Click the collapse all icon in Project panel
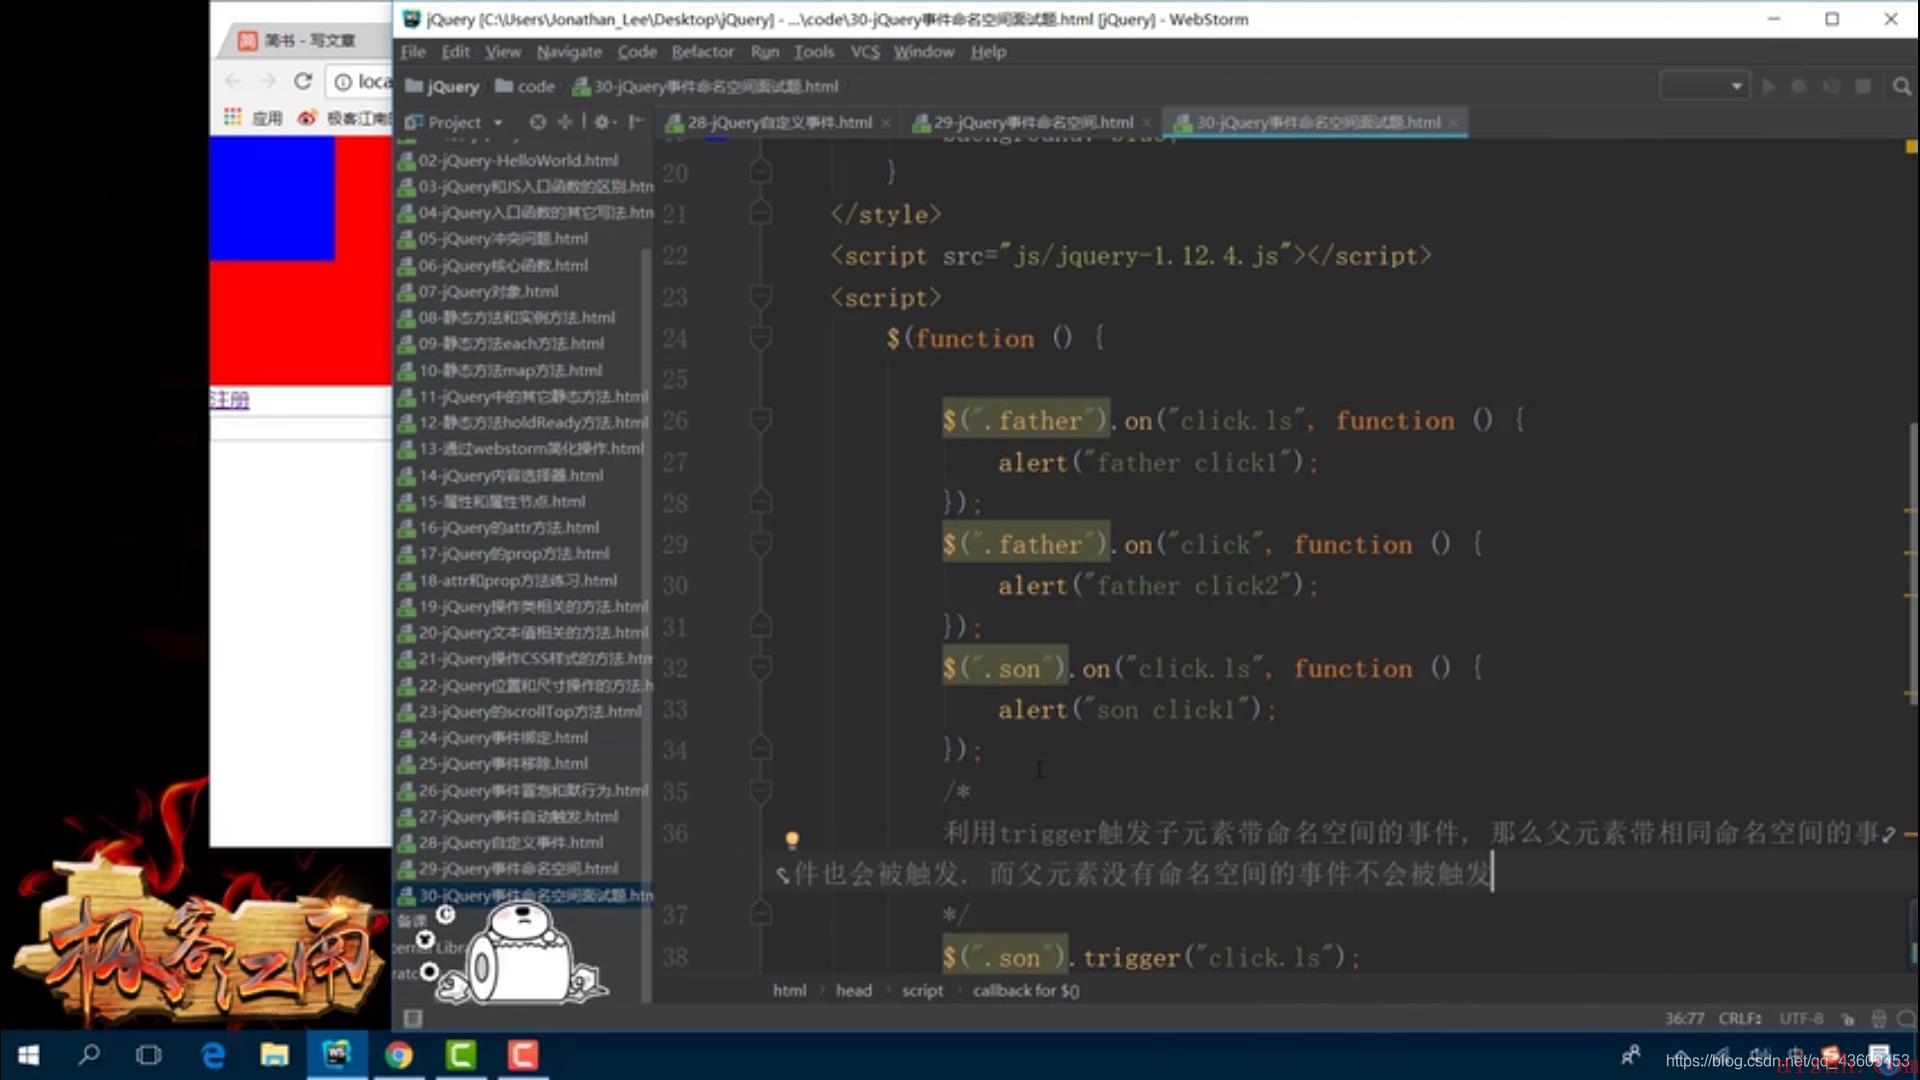This screenshot has height=1080, width=1920. (565, 122)
